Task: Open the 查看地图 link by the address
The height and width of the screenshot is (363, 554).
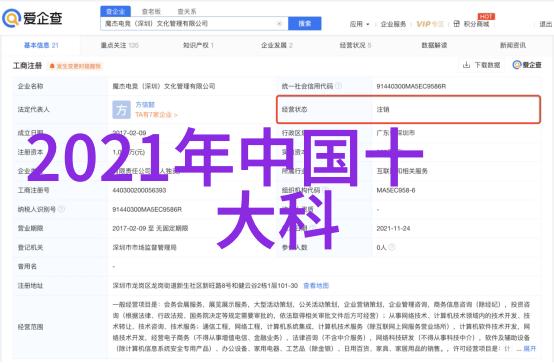Action: tap(316, 286)
